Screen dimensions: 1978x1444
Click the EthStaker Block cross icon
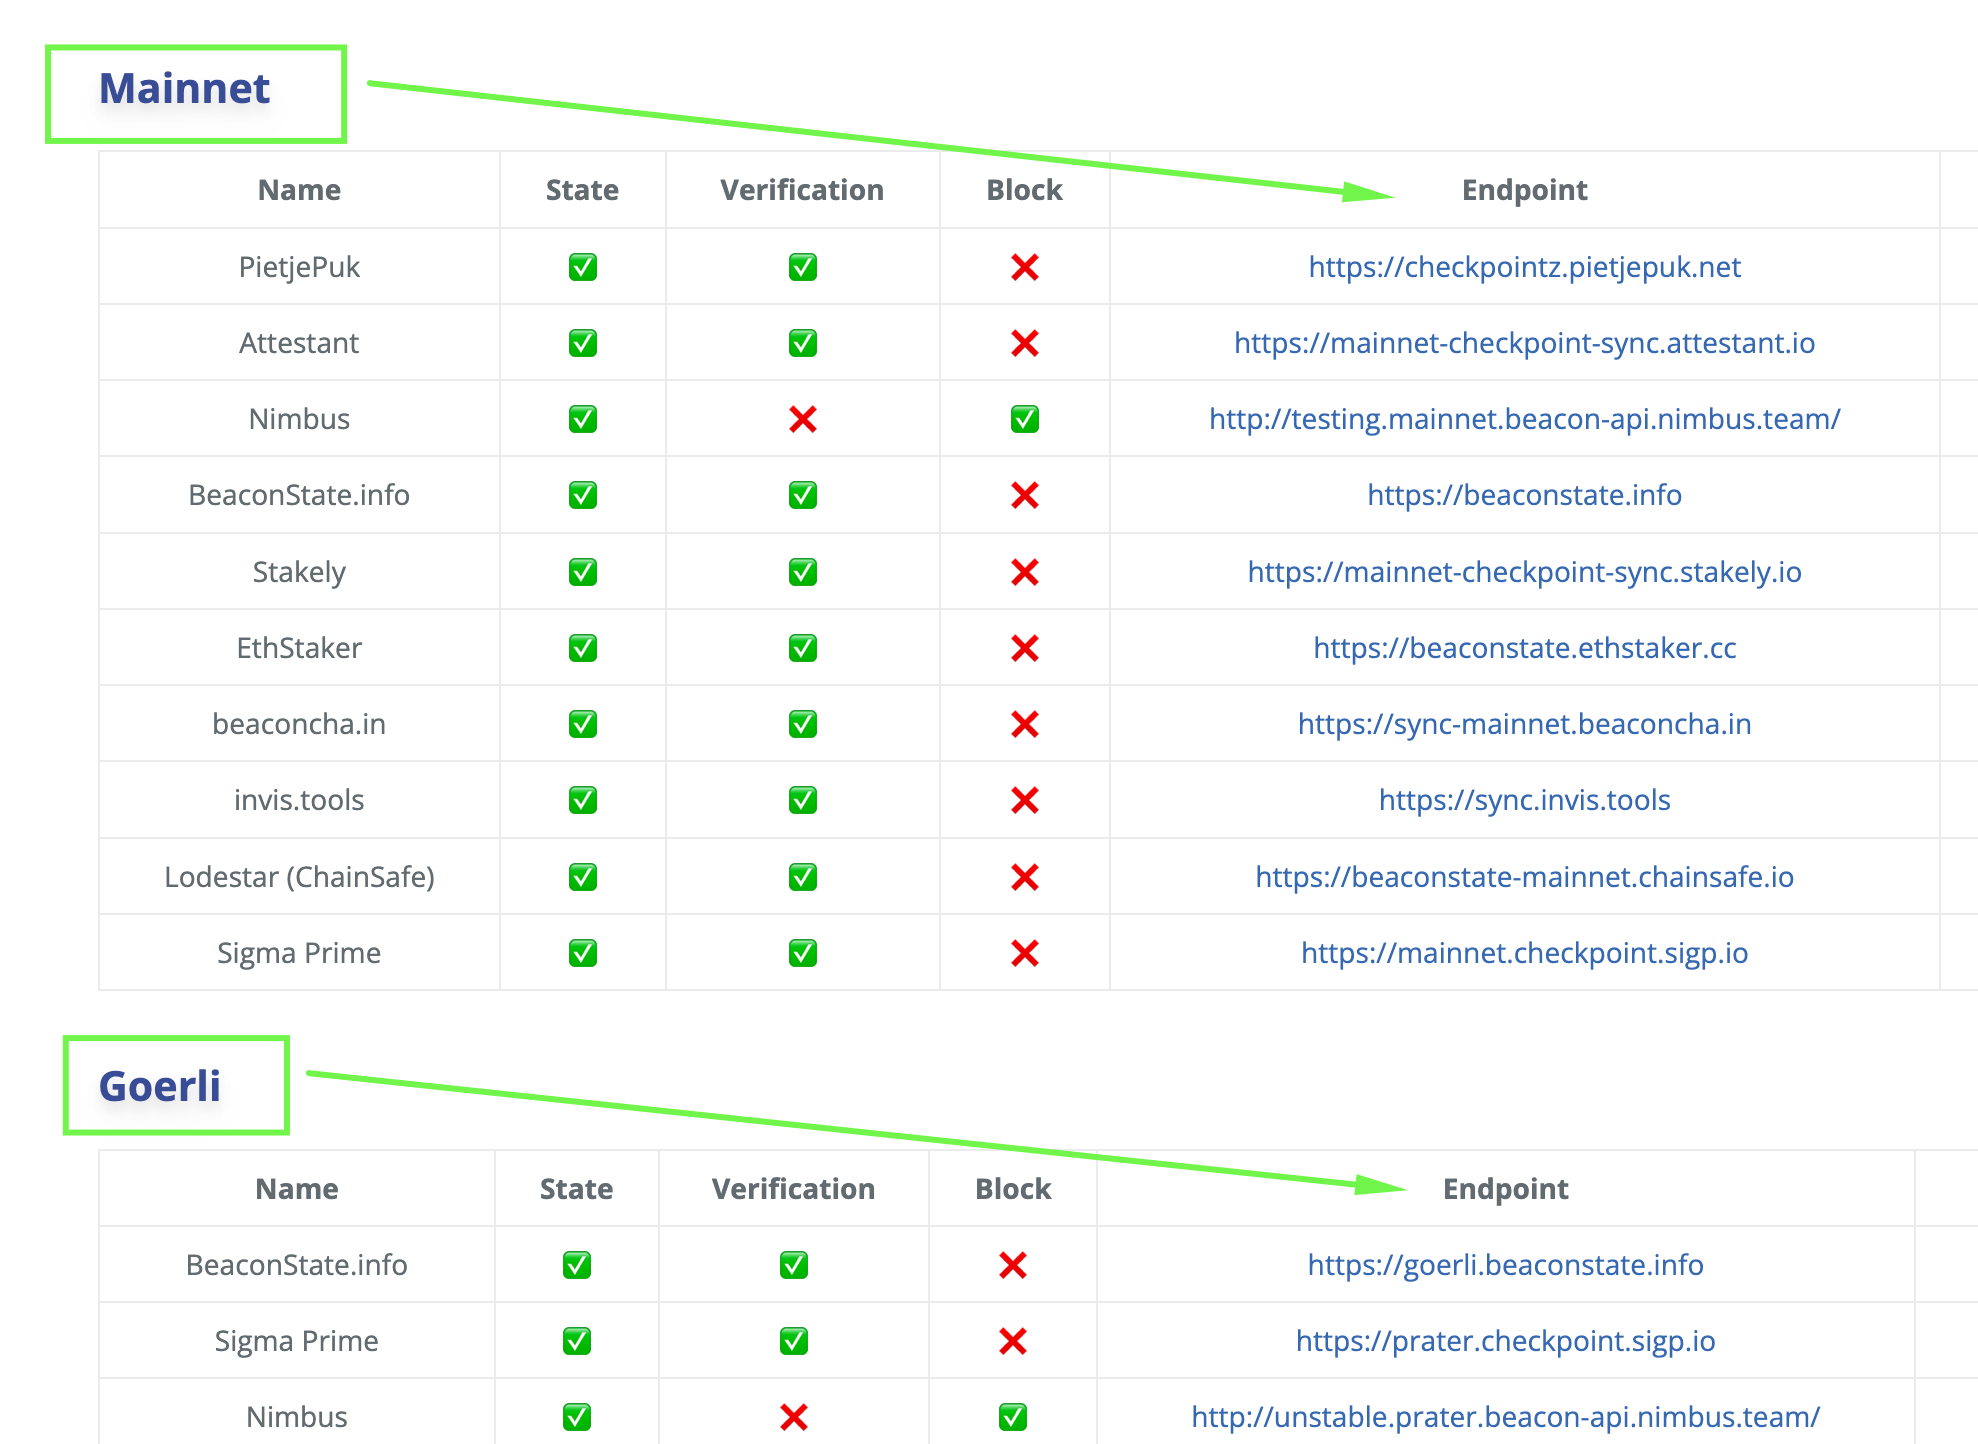pos(1025,648)
